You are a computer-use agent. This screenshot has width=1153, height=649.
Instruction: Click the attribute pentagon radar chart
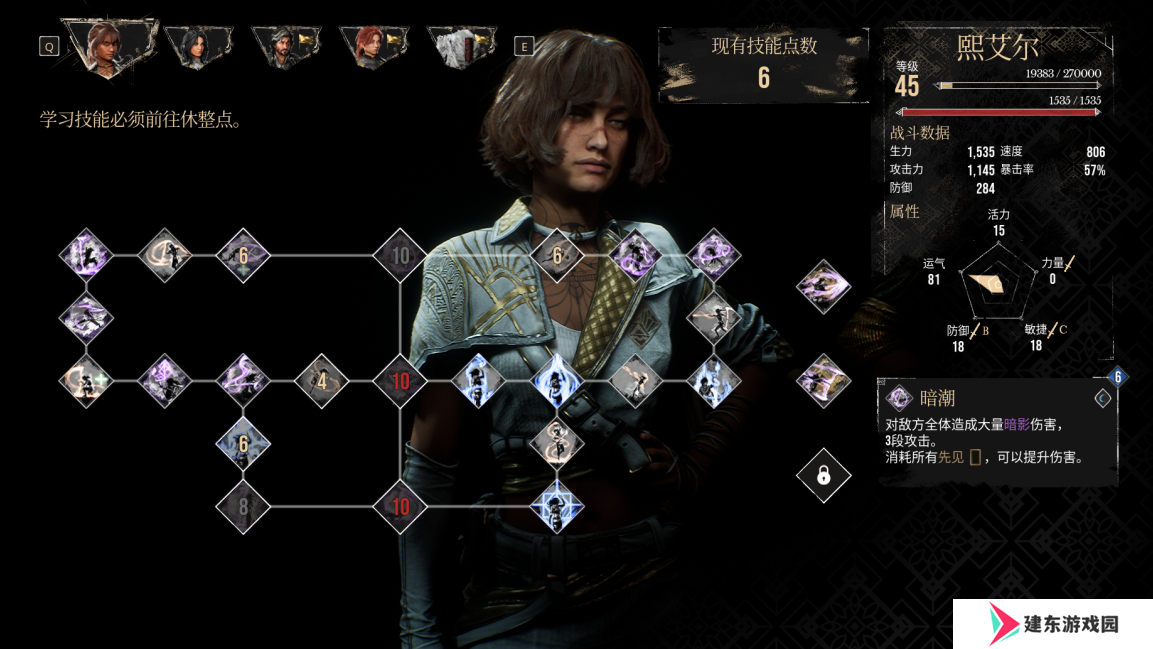pos(998,284)
